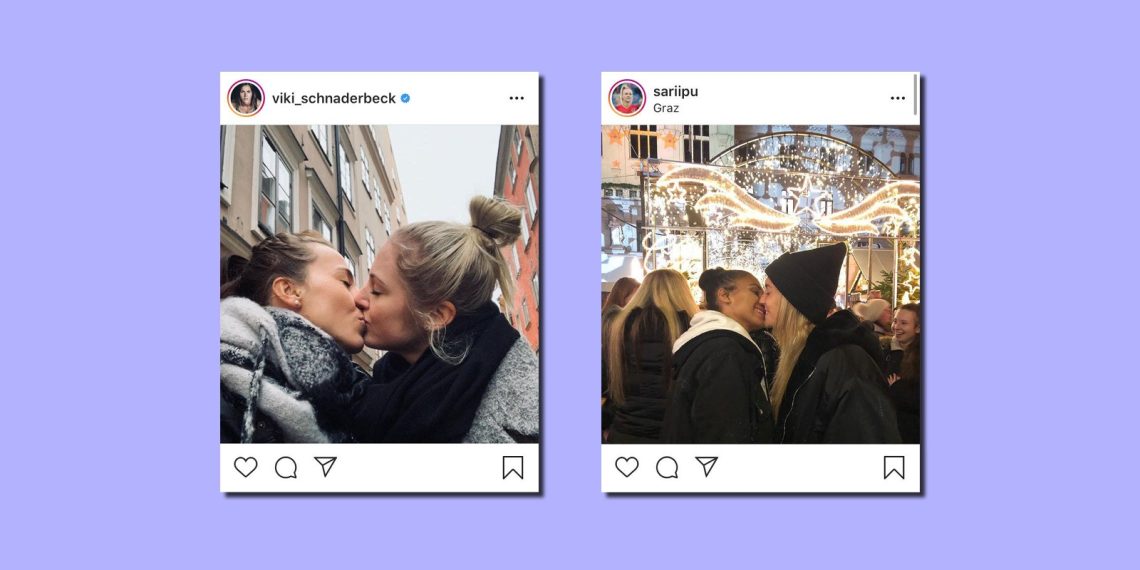Open the Christmas market photo by sariipu
Screen dimensions: 1140x570
click(760, 284)
